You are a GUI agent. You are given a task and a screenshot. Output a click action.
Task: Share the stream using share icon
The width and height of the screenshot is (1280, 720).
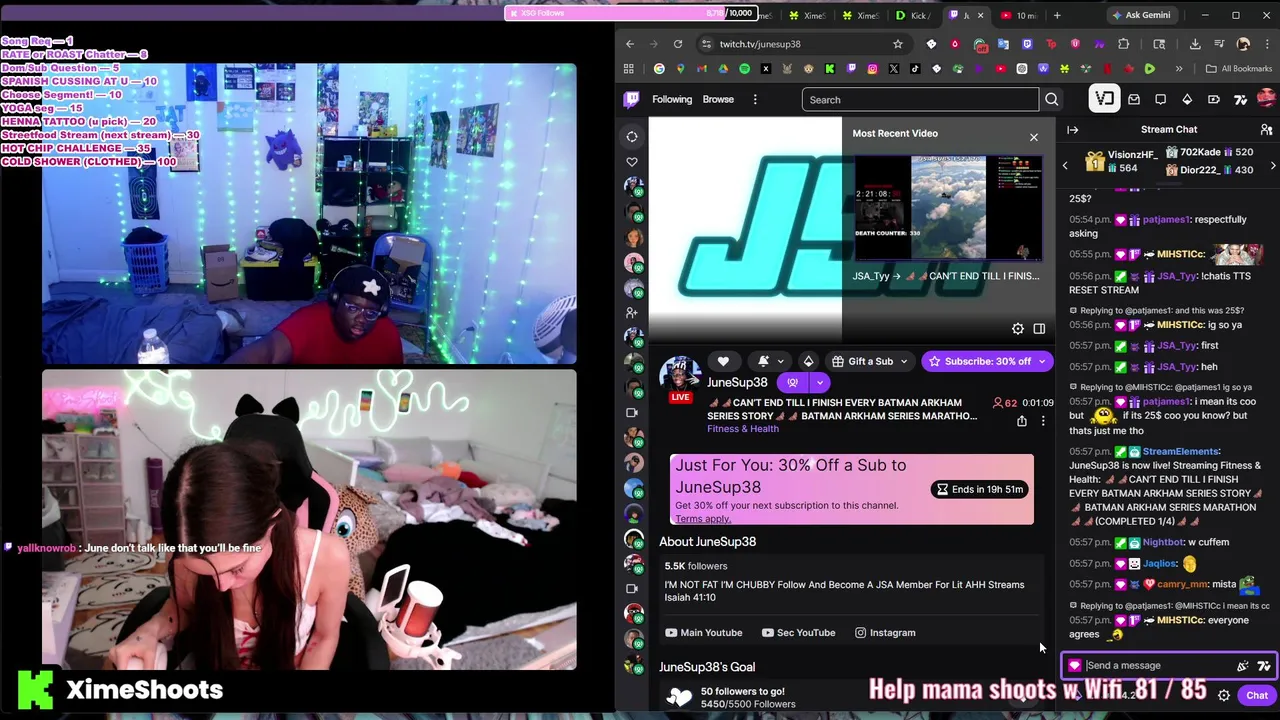(x=1021, y=421)
